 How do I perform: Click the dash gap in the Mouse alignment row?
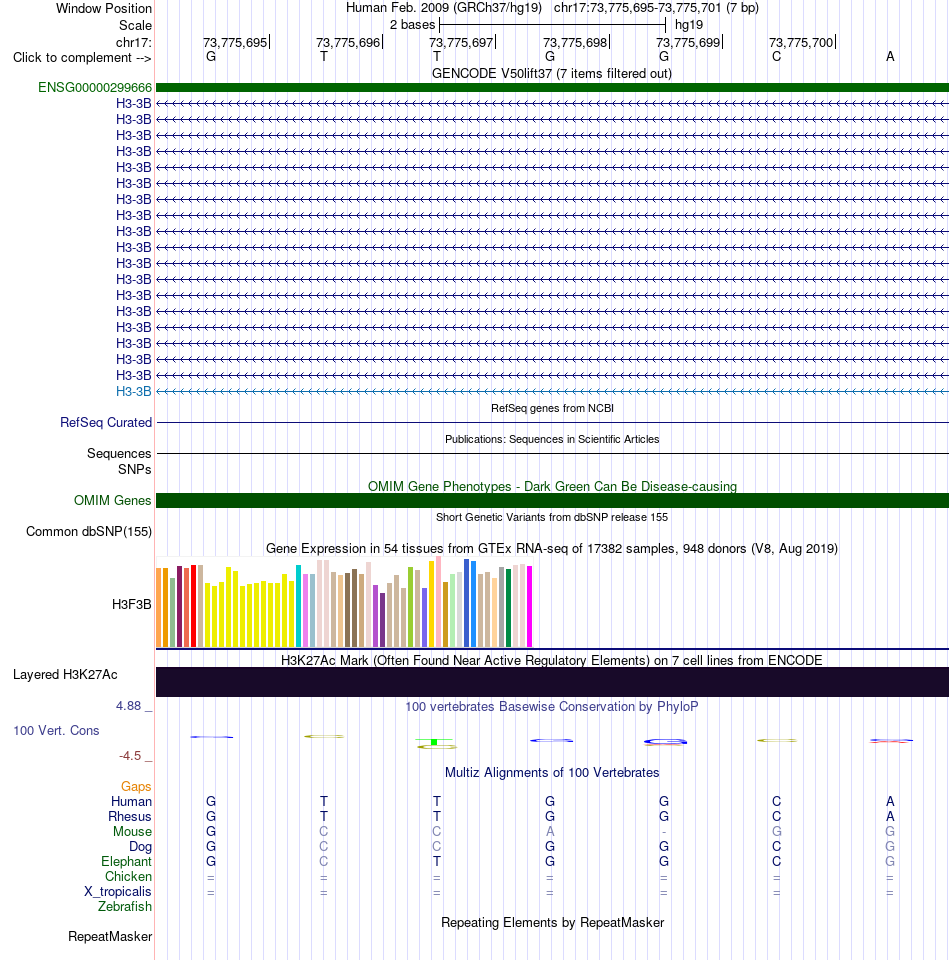pyautogui.click(x=664, y=832)
